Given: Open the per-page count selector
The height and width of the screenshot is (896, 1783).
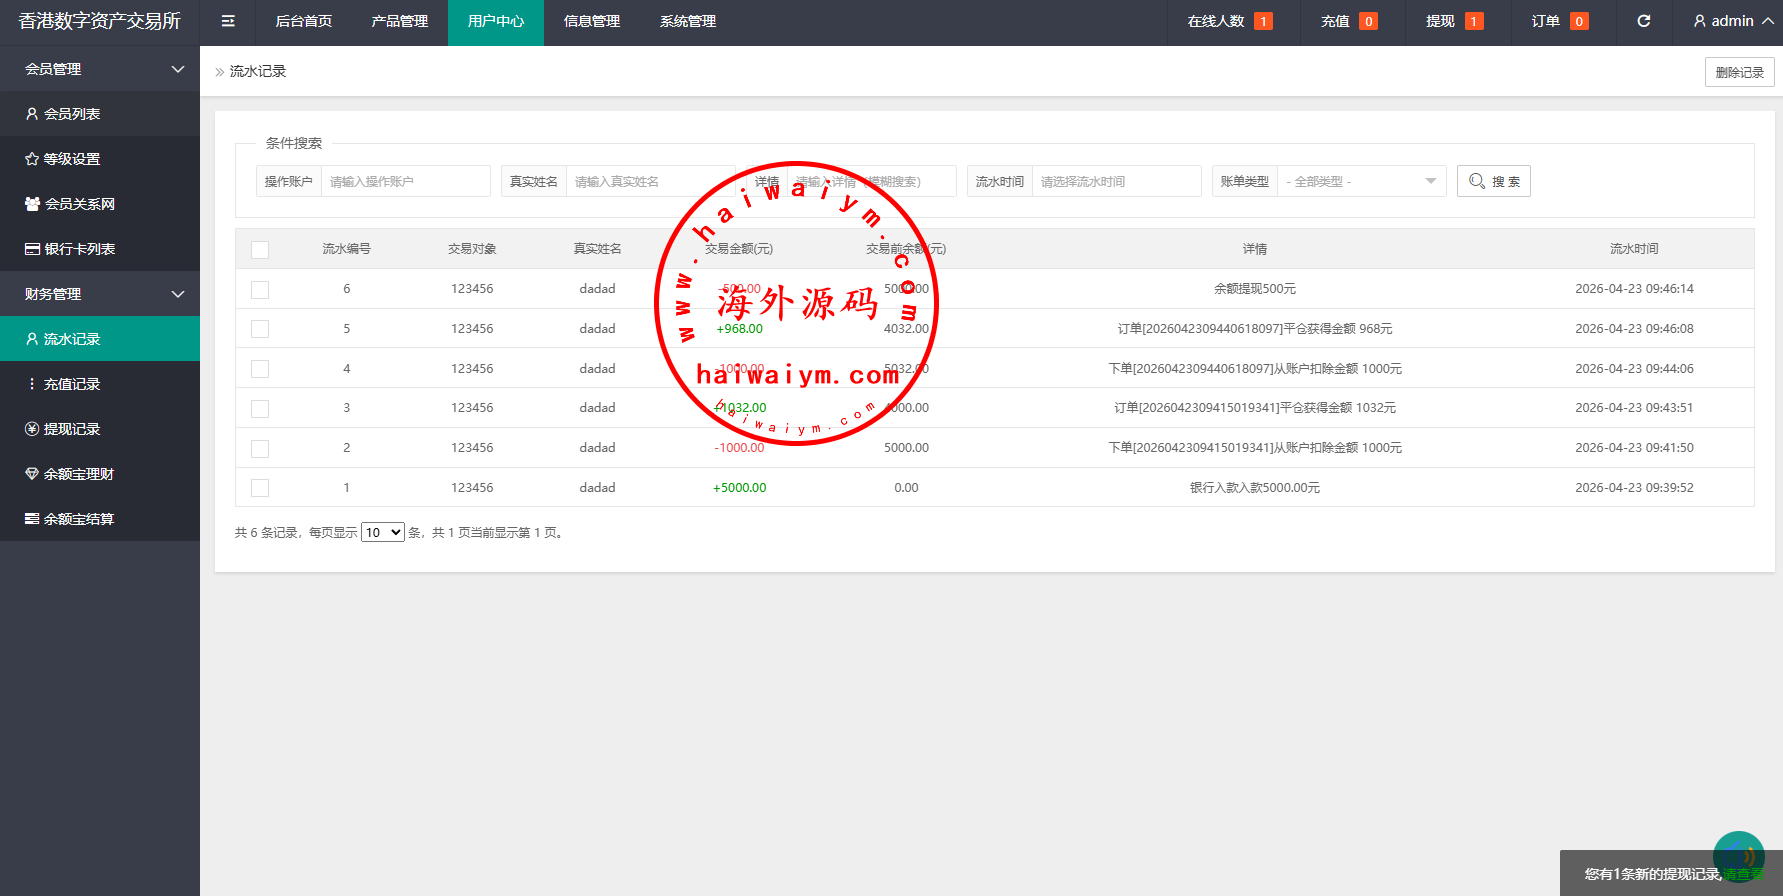Looking at the screenshot, I should (x=382, y=532).
